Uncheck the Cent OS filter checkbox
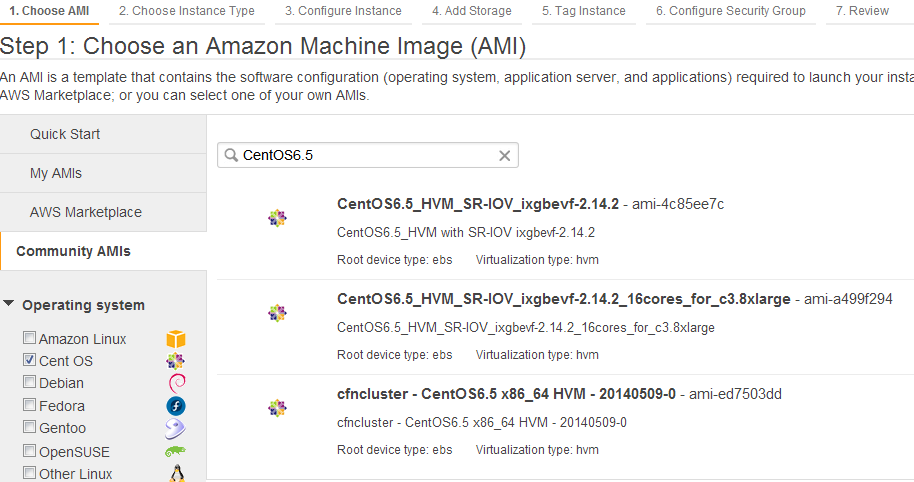Screen dimensions: 914x482 click(29, 360)
